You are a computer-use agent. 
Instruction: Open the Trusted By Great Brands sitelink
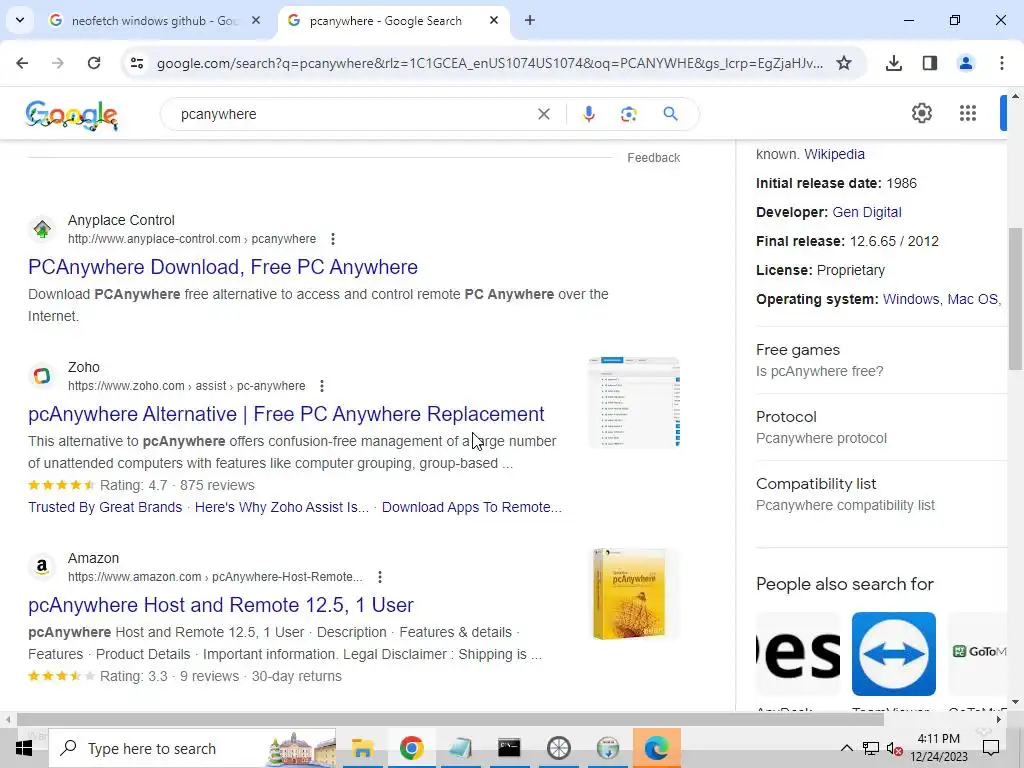(x=105, y=507)
